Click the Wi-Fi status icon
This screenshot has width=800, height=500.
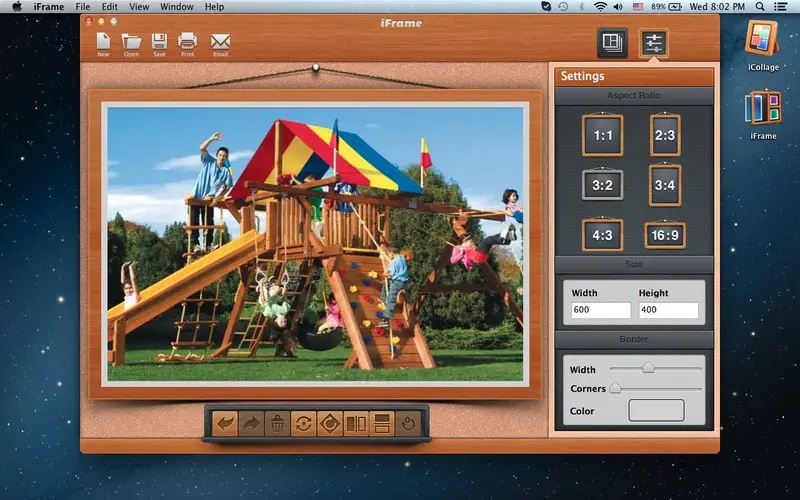click(x=600, y=7)
